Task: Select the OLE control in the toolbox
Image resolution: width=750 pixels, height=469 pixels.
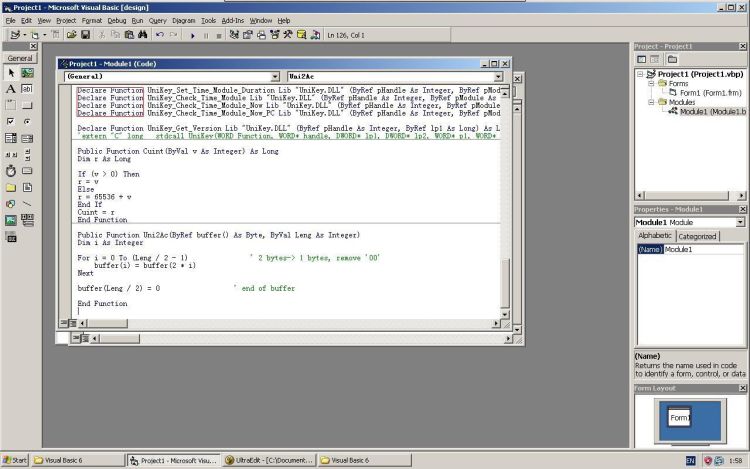Action: pyautogui.click(x=11, y=237)
